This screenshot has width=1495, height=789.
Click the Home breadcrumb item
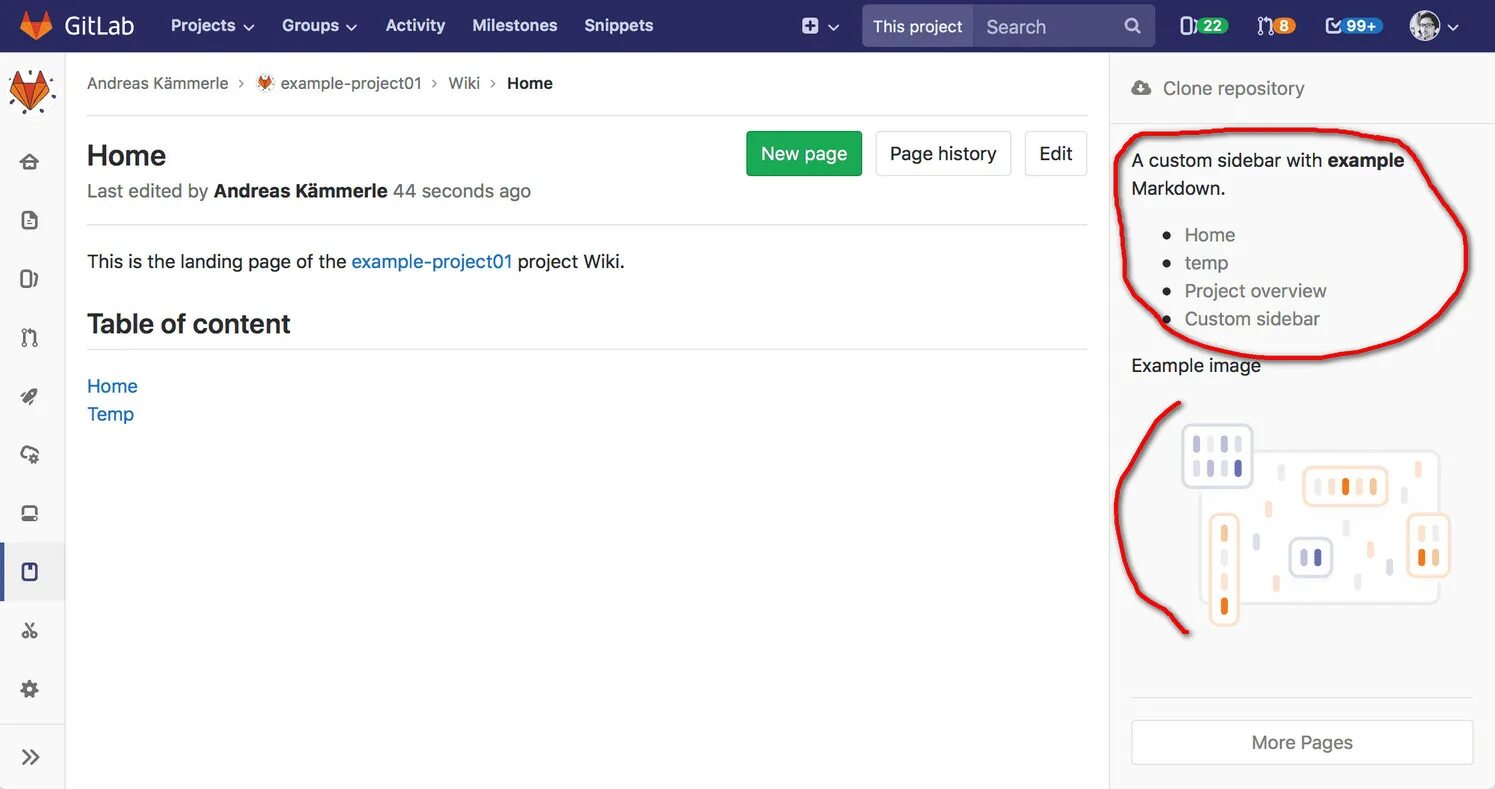click(530, 83)
